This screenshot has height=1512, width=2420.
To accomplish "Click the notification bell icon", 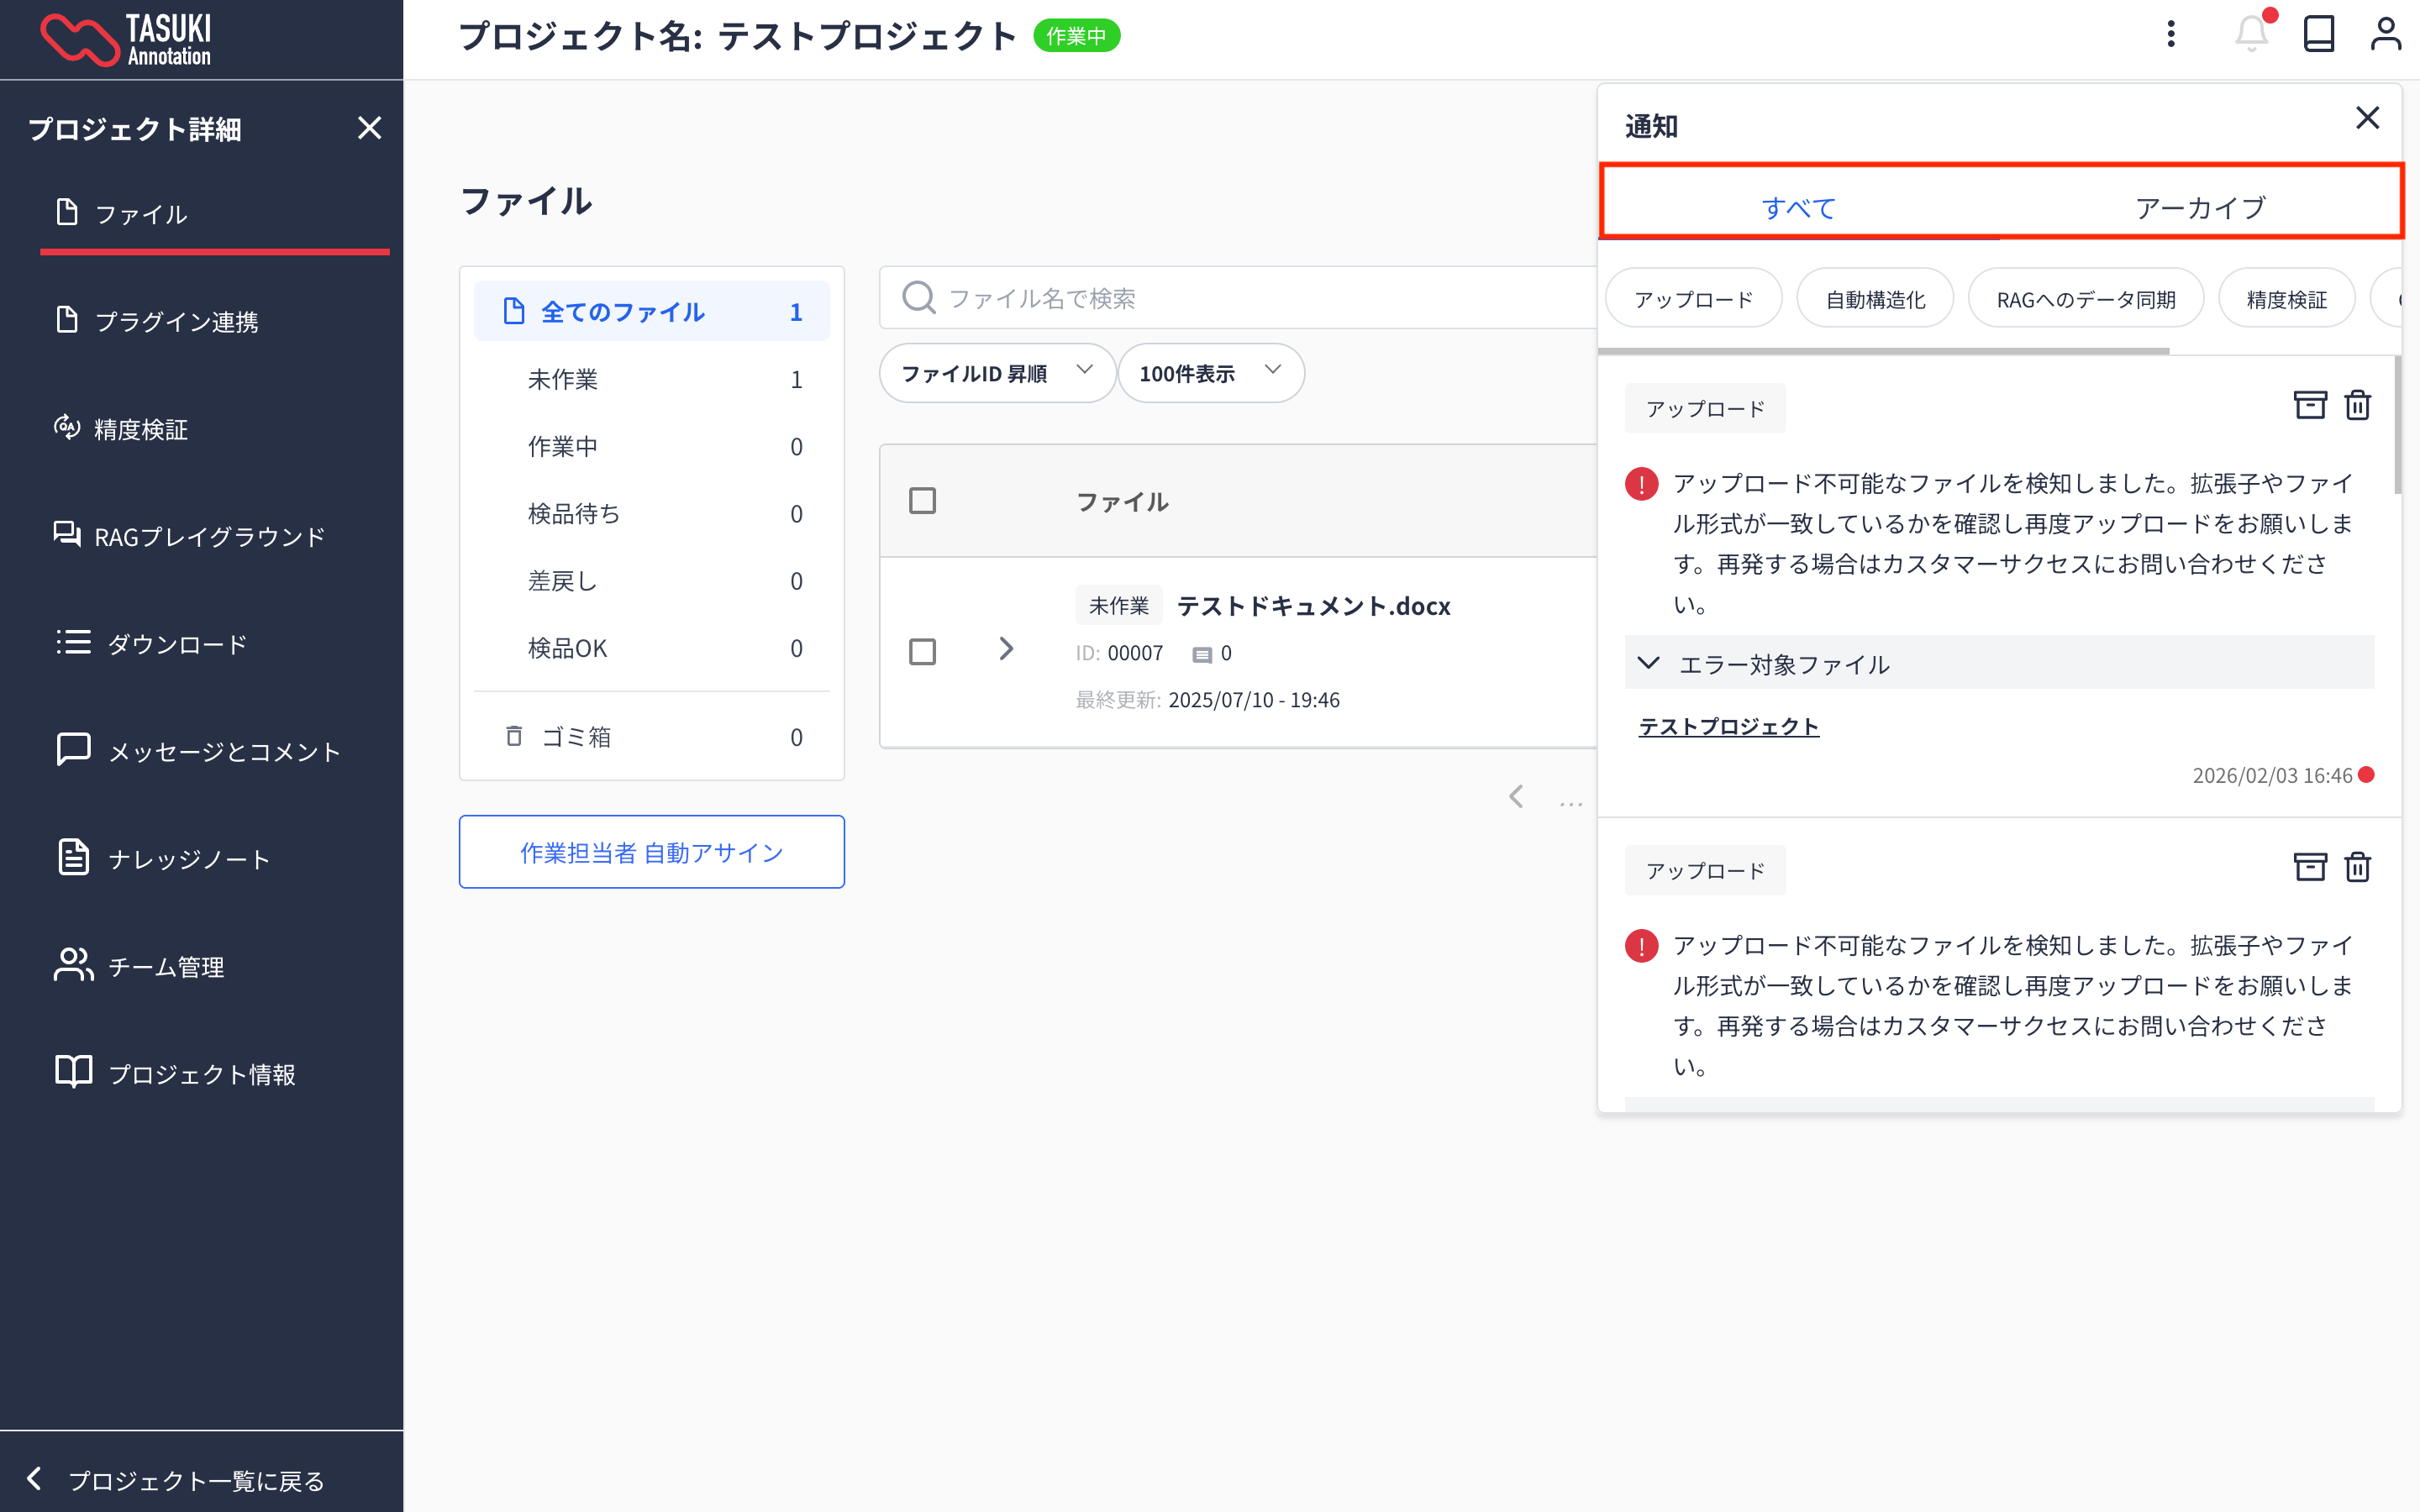I will pos(2250,35).
